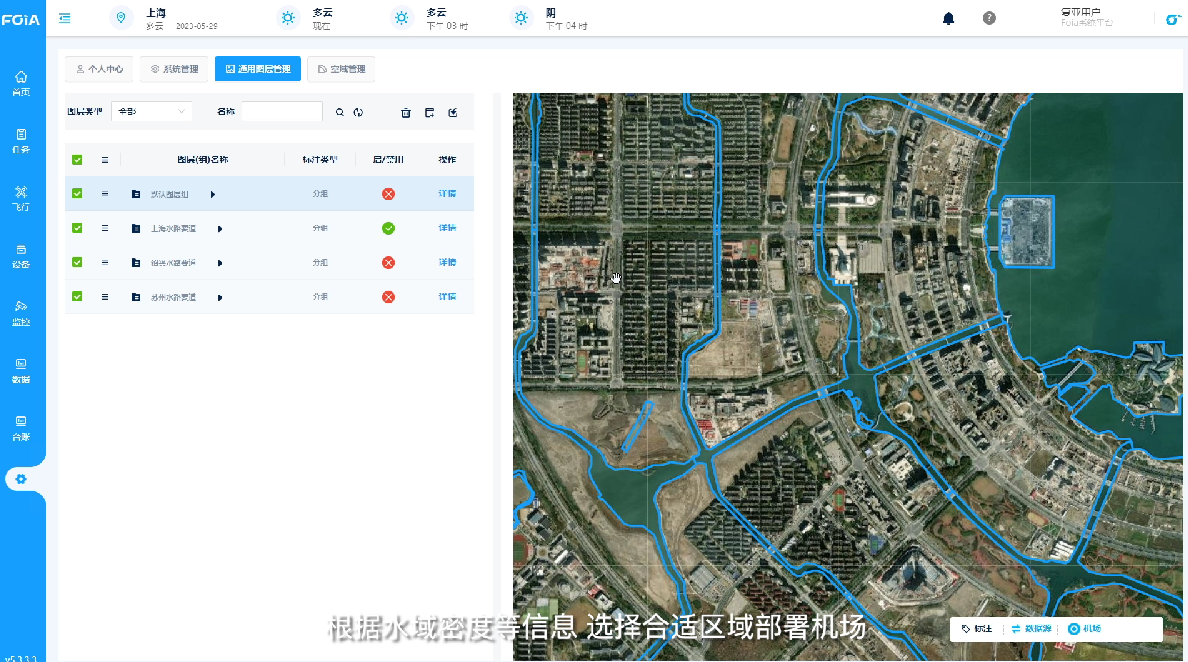Disable the green enabled toggle for 上海水路要道
The width and height of the screenshot is (1188, 662).
click(388, 227)
